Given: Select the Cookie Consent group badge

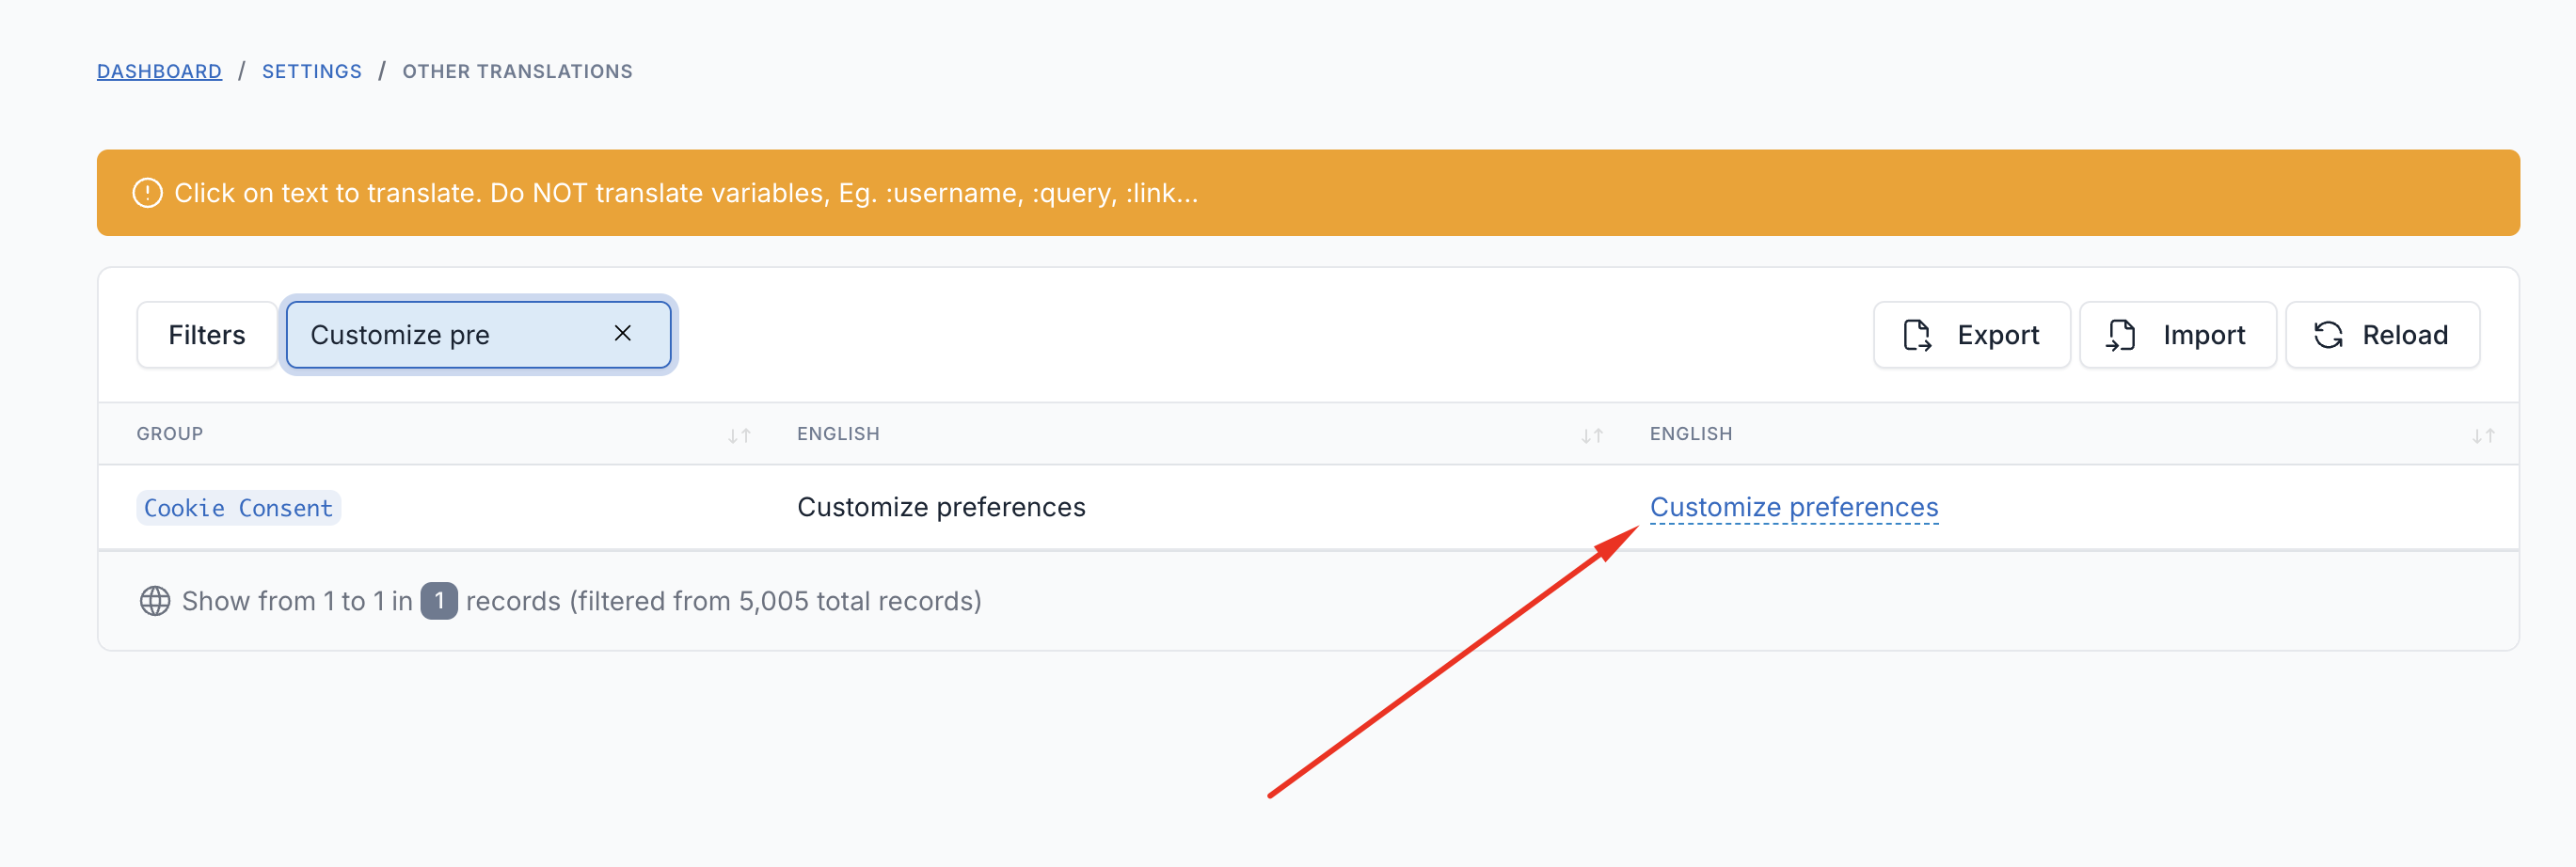Looking at the screenshot, I should [238, 508].
